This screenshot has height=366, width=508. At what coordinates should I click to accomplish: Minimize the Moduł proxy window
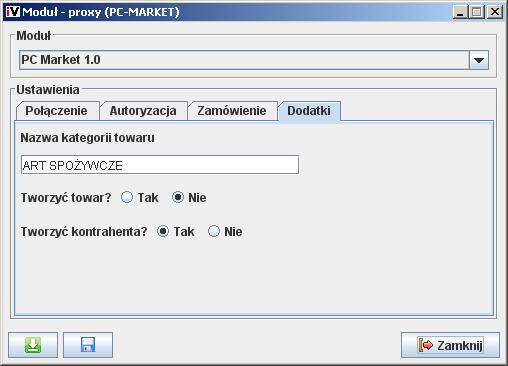tap(460, 12)
